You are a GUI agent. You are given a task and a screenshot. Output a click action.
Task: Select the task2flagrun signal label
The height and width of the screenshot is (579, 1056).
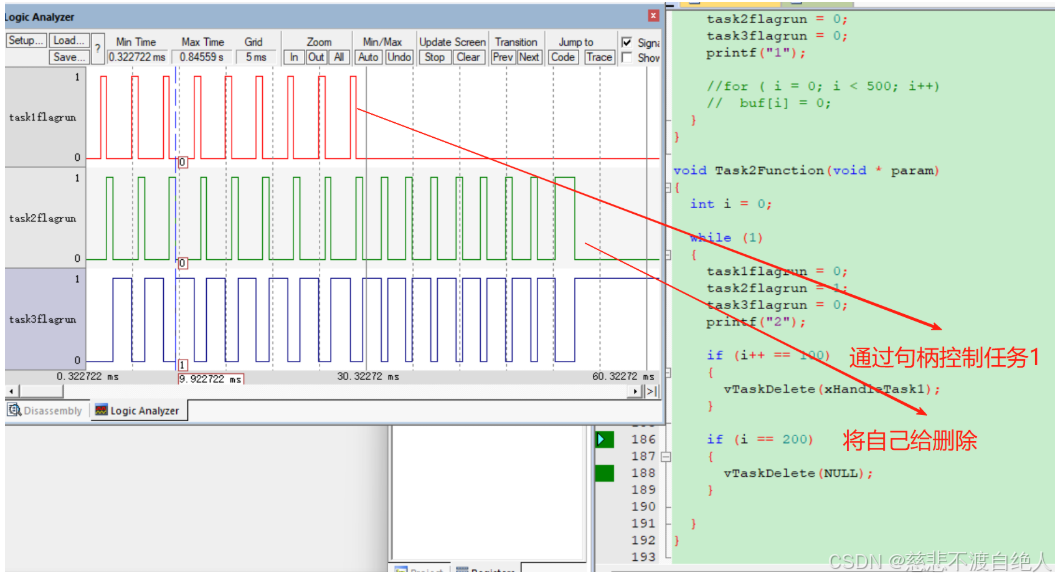pyautogui.click(x=42, y=218)
